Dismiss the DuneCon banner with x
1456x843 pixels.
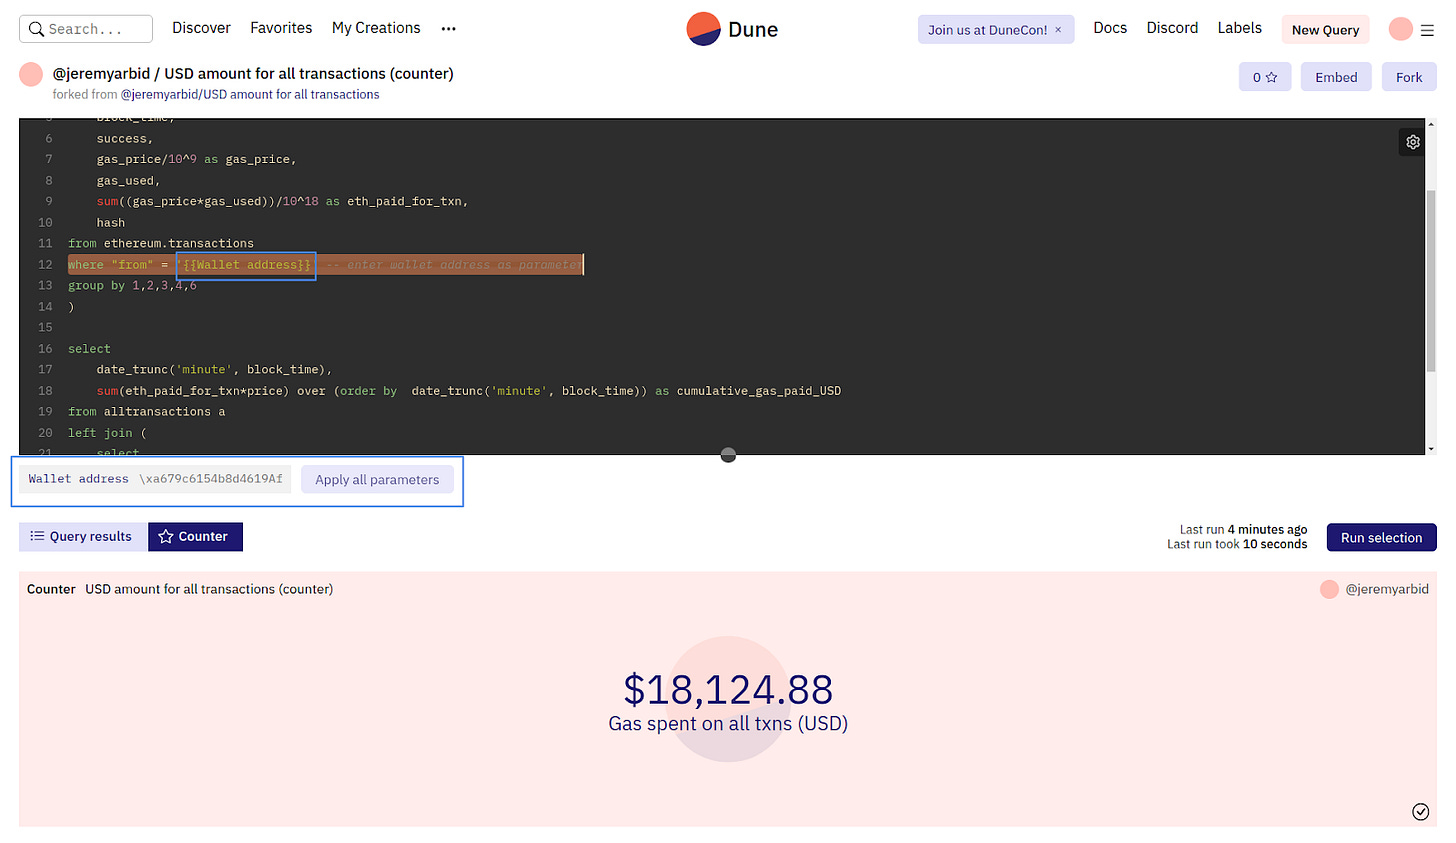pos(1058,30)
